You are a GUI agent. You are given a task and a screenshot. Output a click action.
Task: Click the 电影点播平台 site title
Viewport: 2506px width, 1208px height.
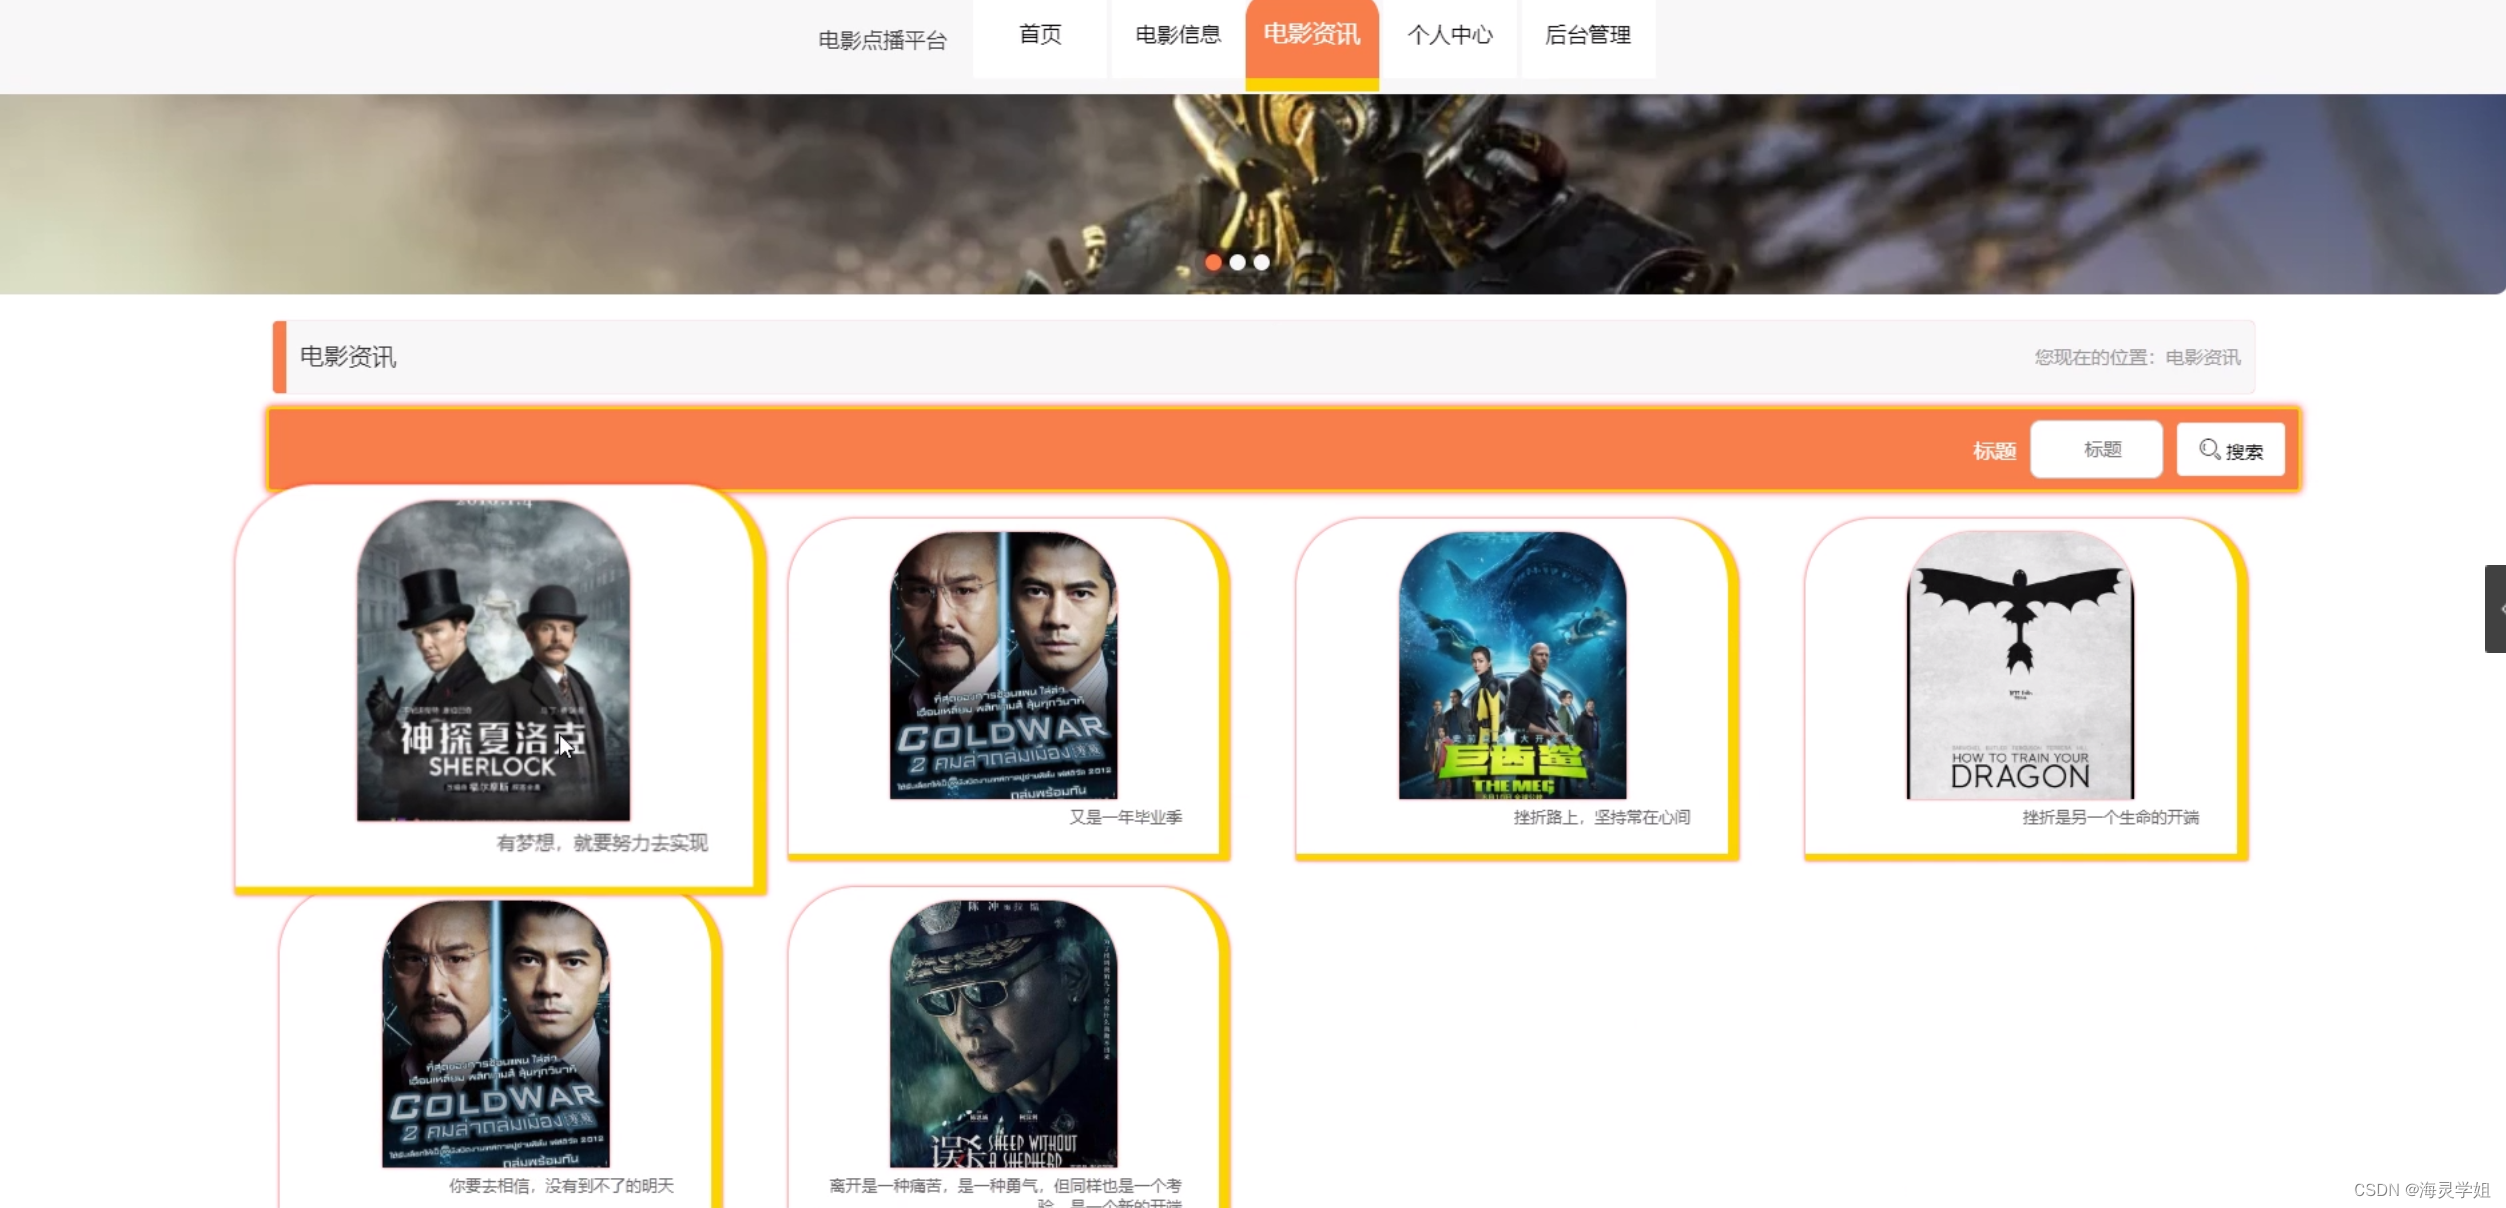point(882,41)
